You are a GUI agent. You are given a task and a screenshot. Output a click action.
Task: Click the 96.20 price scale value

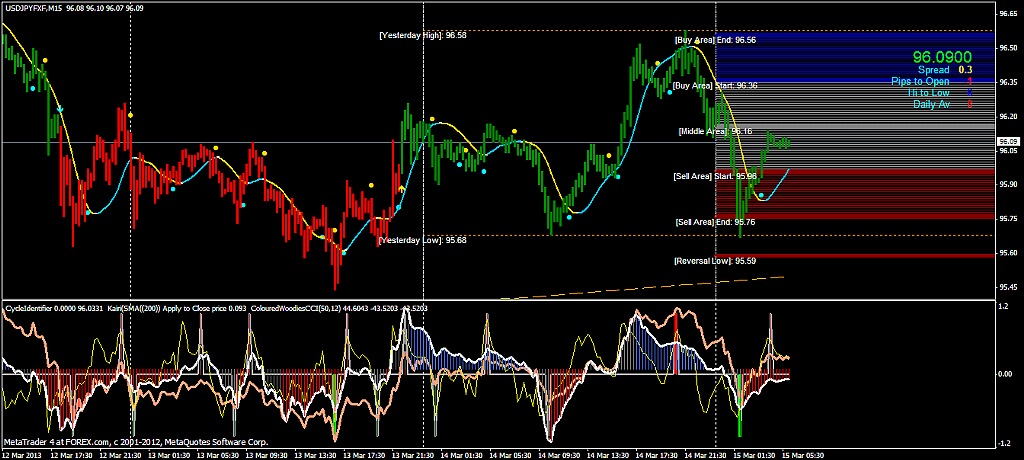click(1008, 116)
